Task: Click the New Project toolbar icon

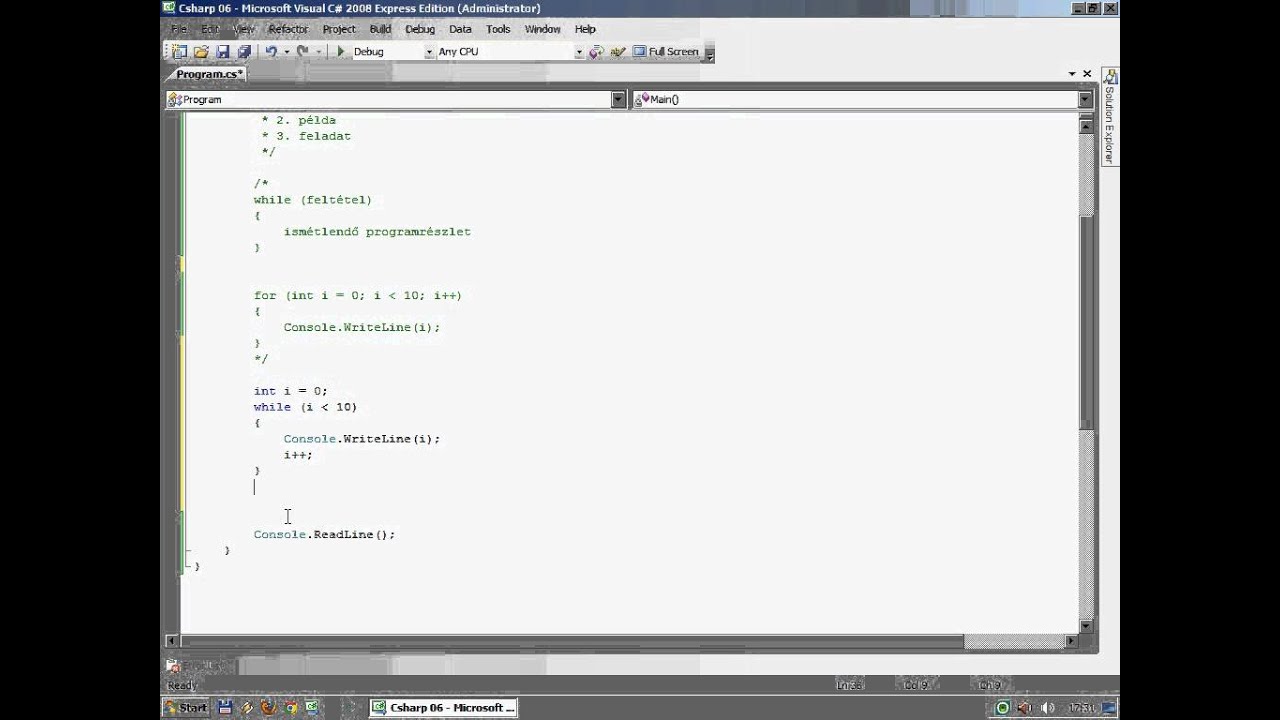Action: point(179,52)
